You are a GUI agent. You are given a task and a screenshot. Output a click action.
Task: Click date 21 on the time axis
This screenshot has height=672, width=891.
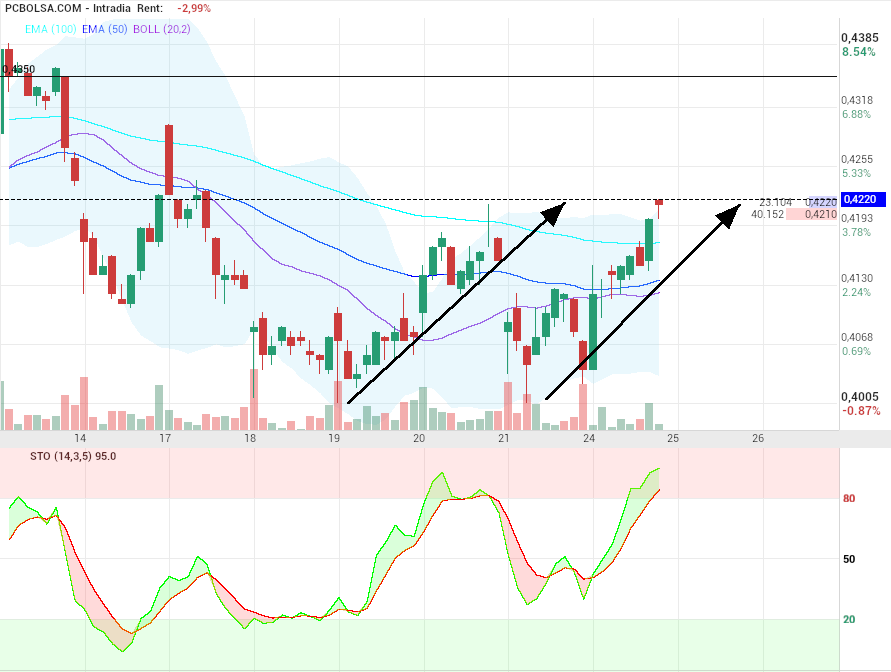point(503,438)
